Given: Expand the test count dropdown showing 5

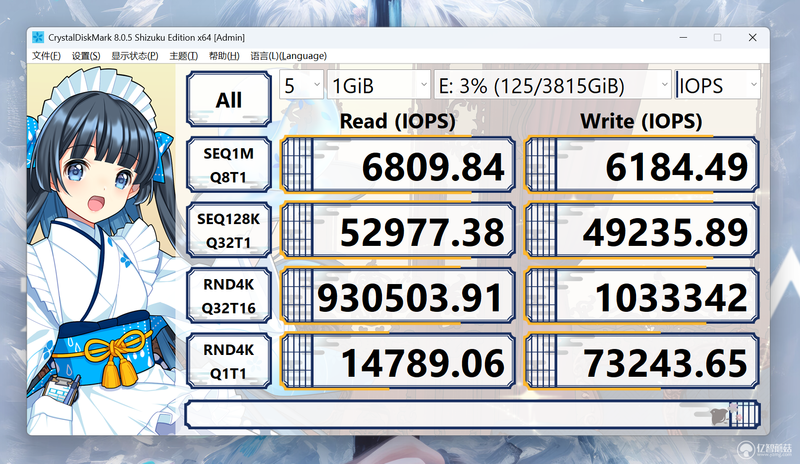Looking at the screenshot, I should (x=302, y=85).
